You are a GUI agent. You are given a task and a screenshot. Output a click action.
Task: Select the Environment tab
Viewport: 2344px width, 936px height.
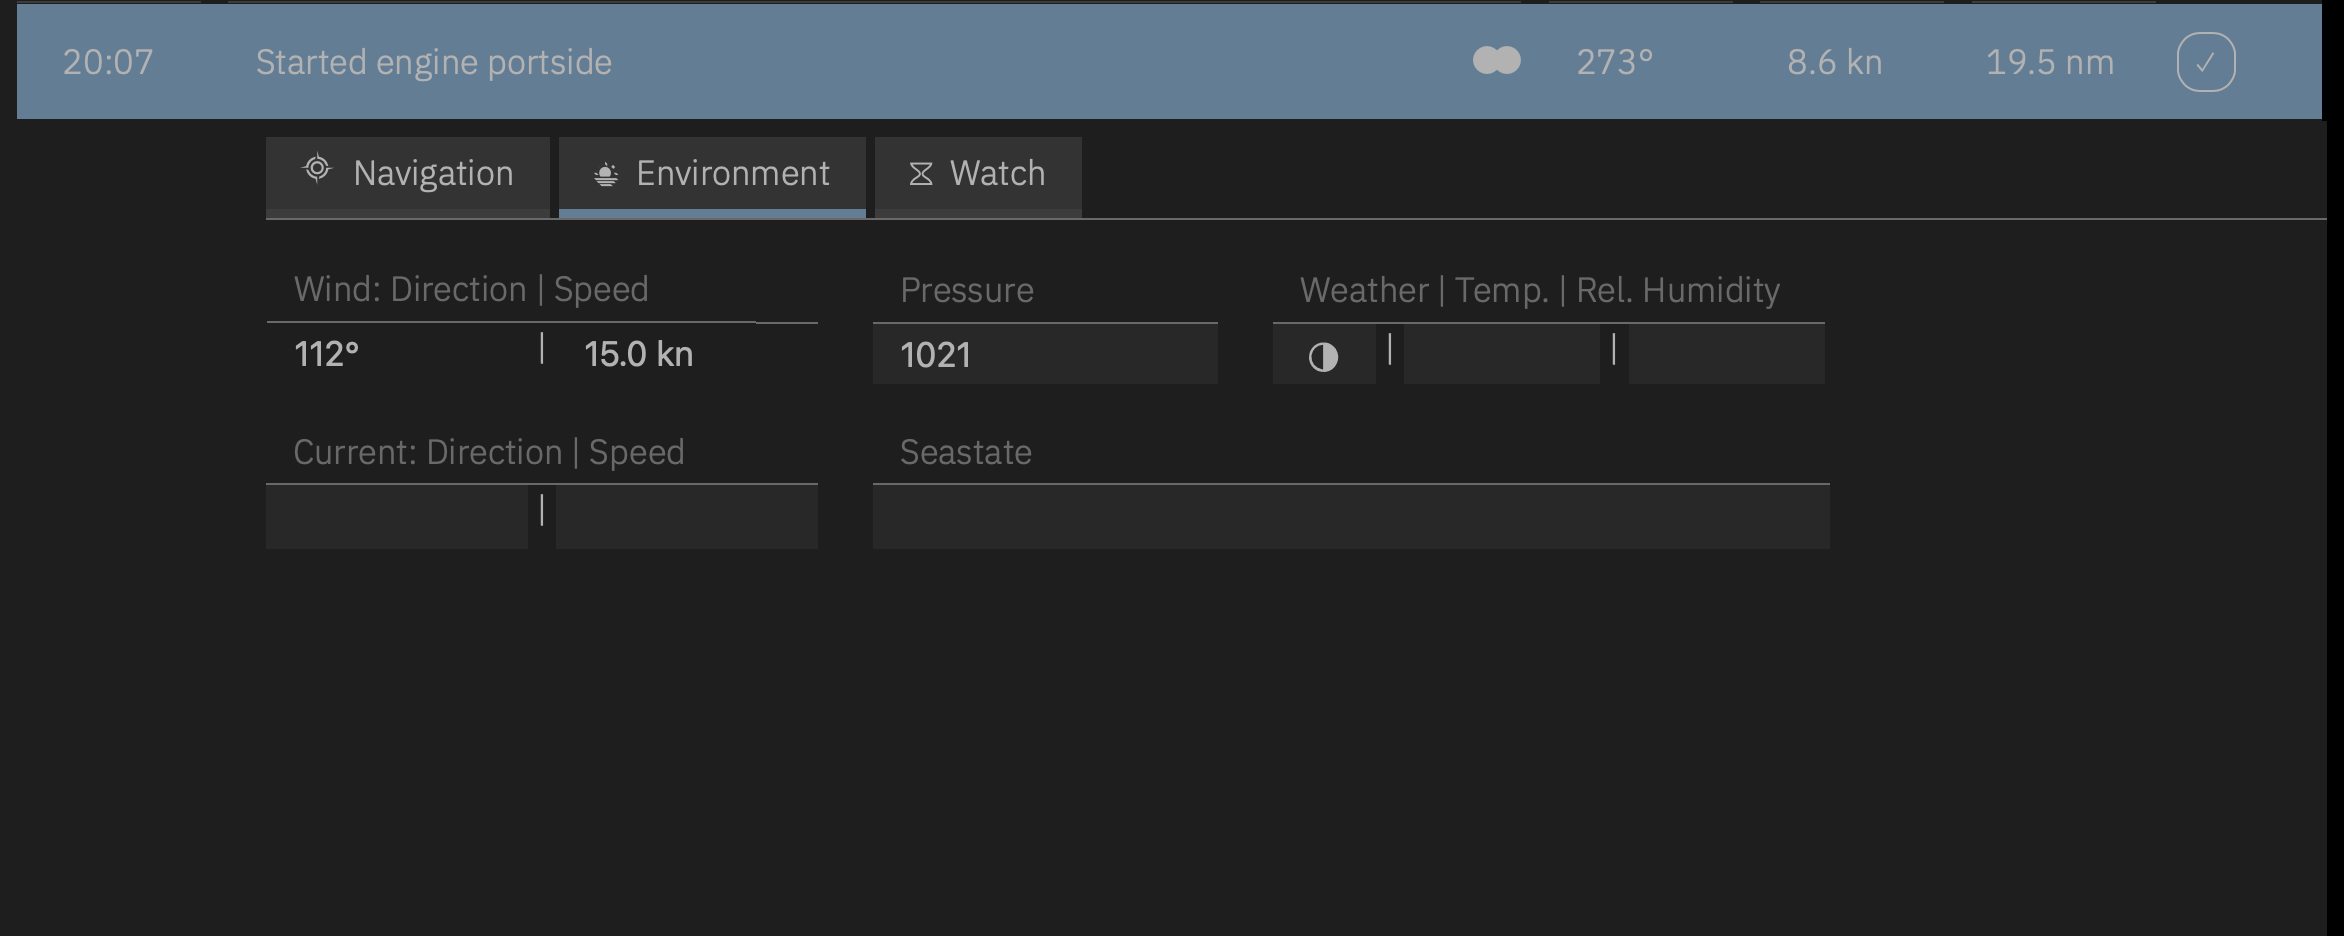712,174
